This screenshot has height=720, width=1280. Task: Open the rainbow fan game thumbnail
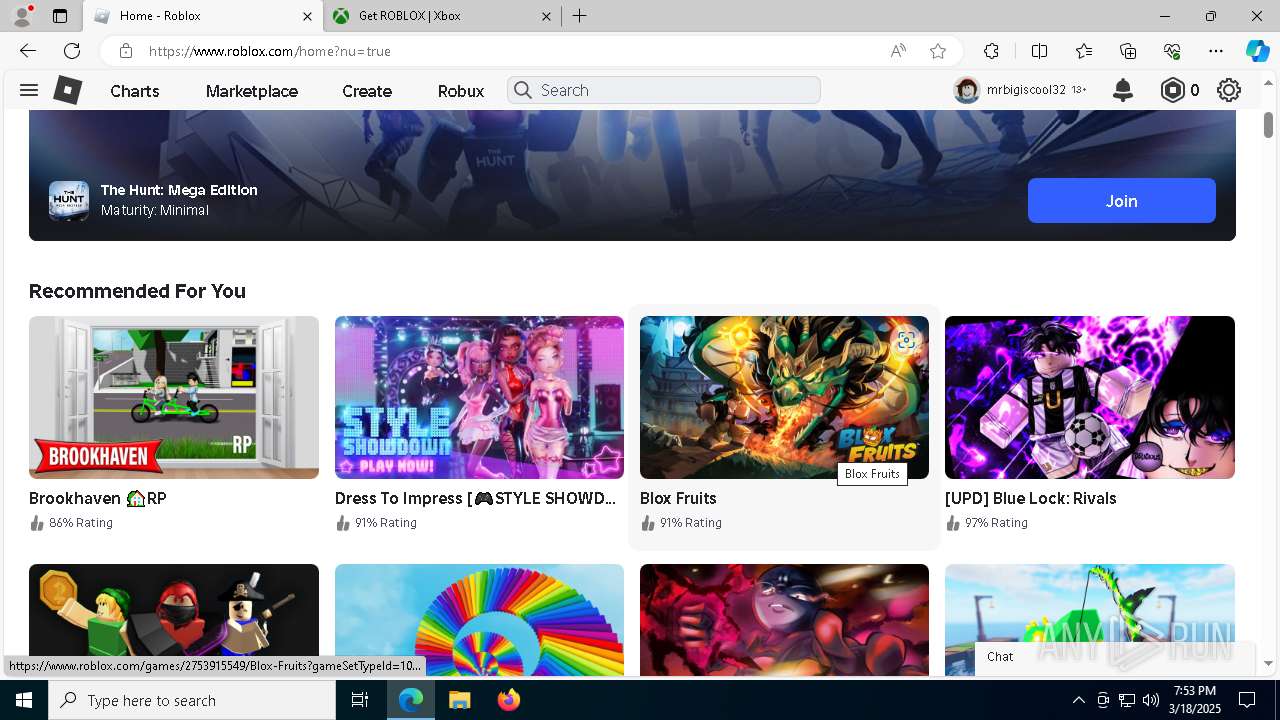pos(479,620)
